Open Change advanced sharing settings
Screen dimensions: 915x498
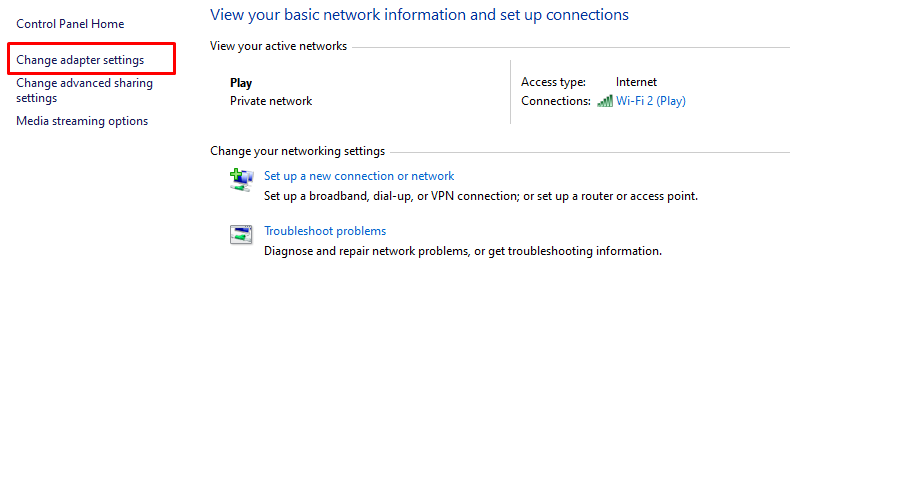[x=85, y=90]
